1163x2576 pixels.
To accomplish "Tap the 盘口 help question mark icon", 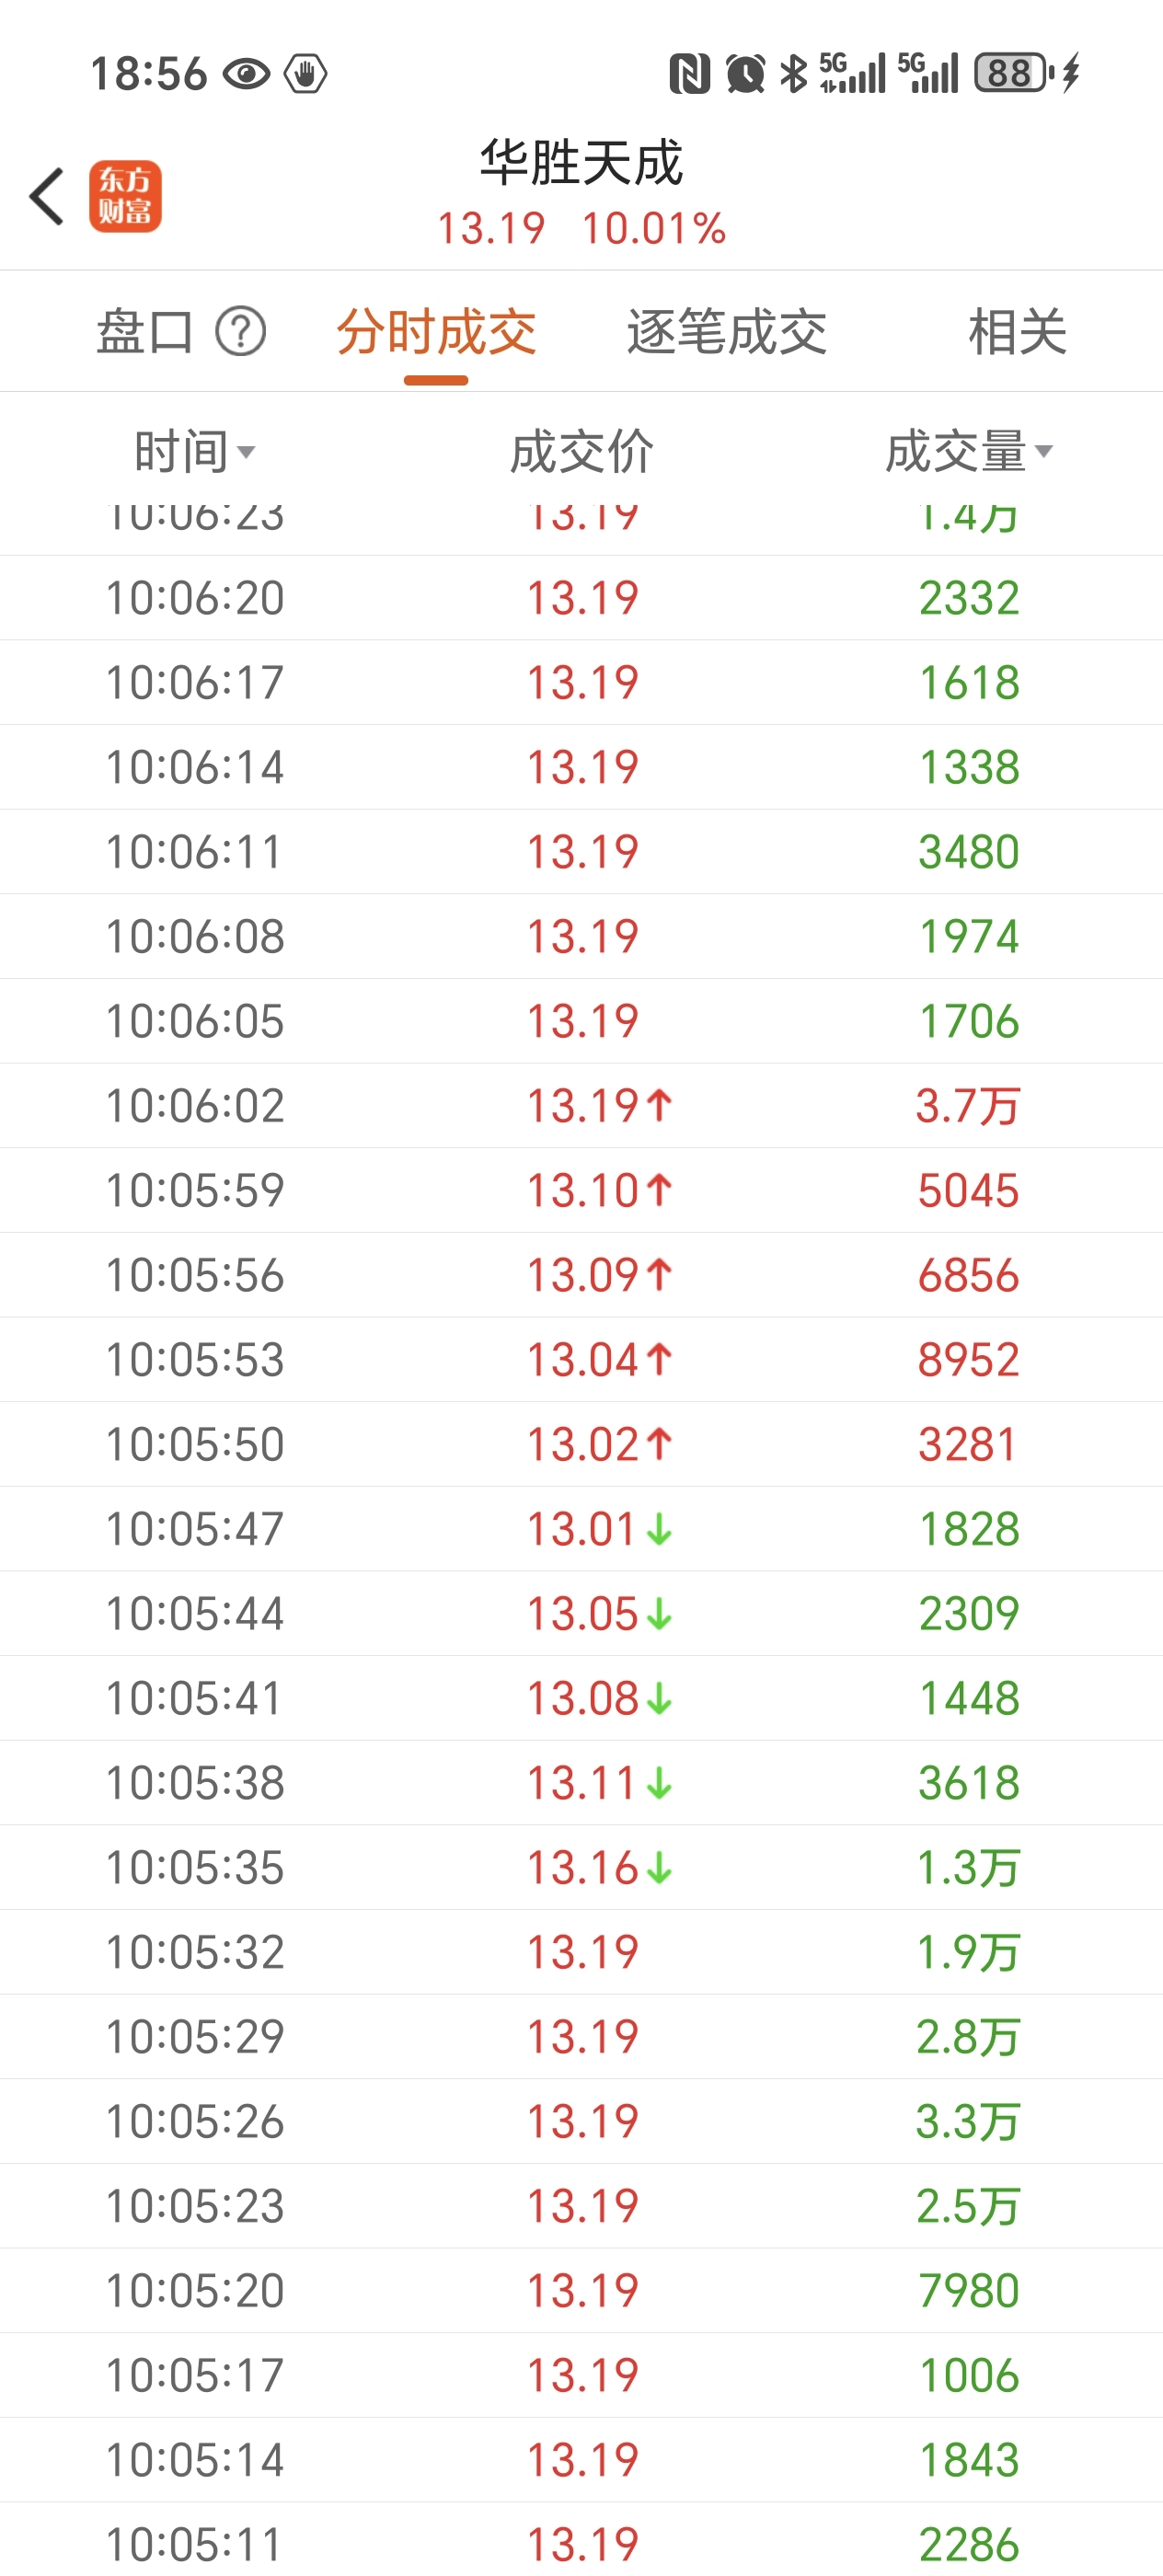I will pyautogui.click(x=241, y=332).
